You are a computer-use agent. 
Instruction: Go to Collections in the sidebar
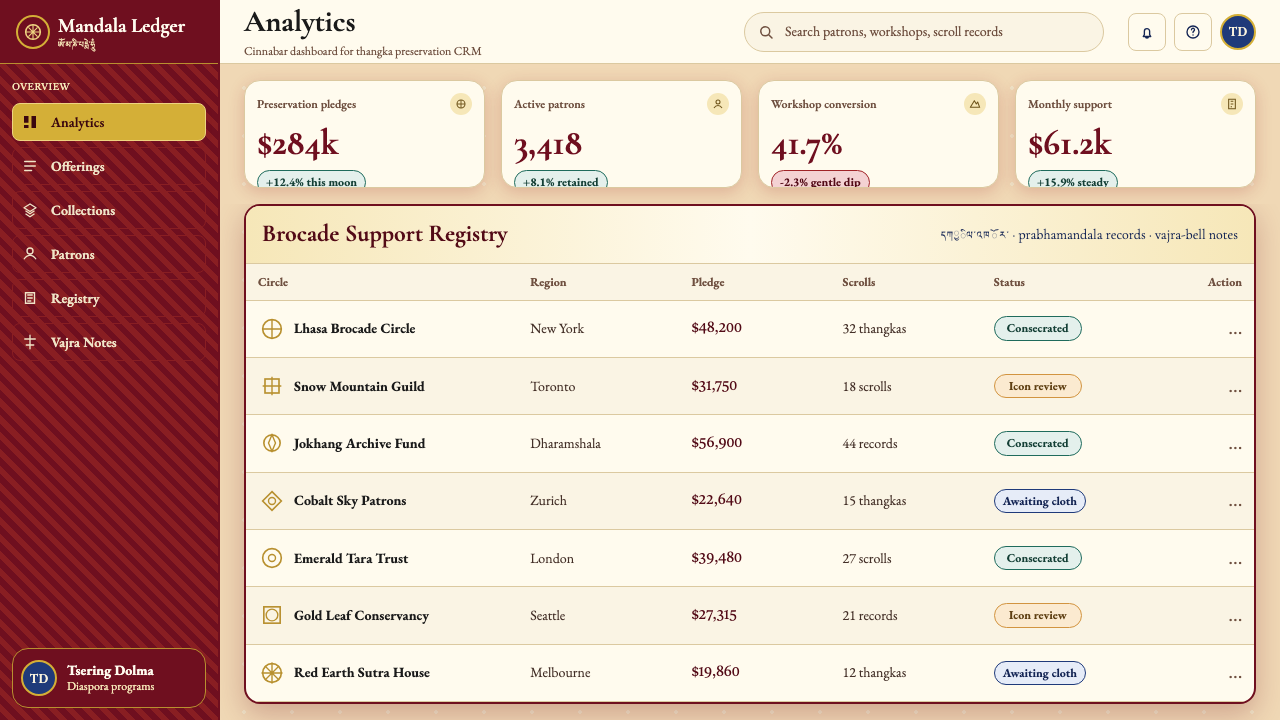coord(109,210)
